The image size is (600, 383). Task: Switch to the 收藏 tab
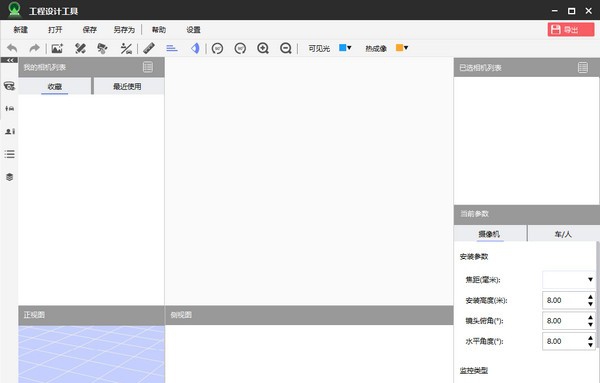click(x=55, y=86)
